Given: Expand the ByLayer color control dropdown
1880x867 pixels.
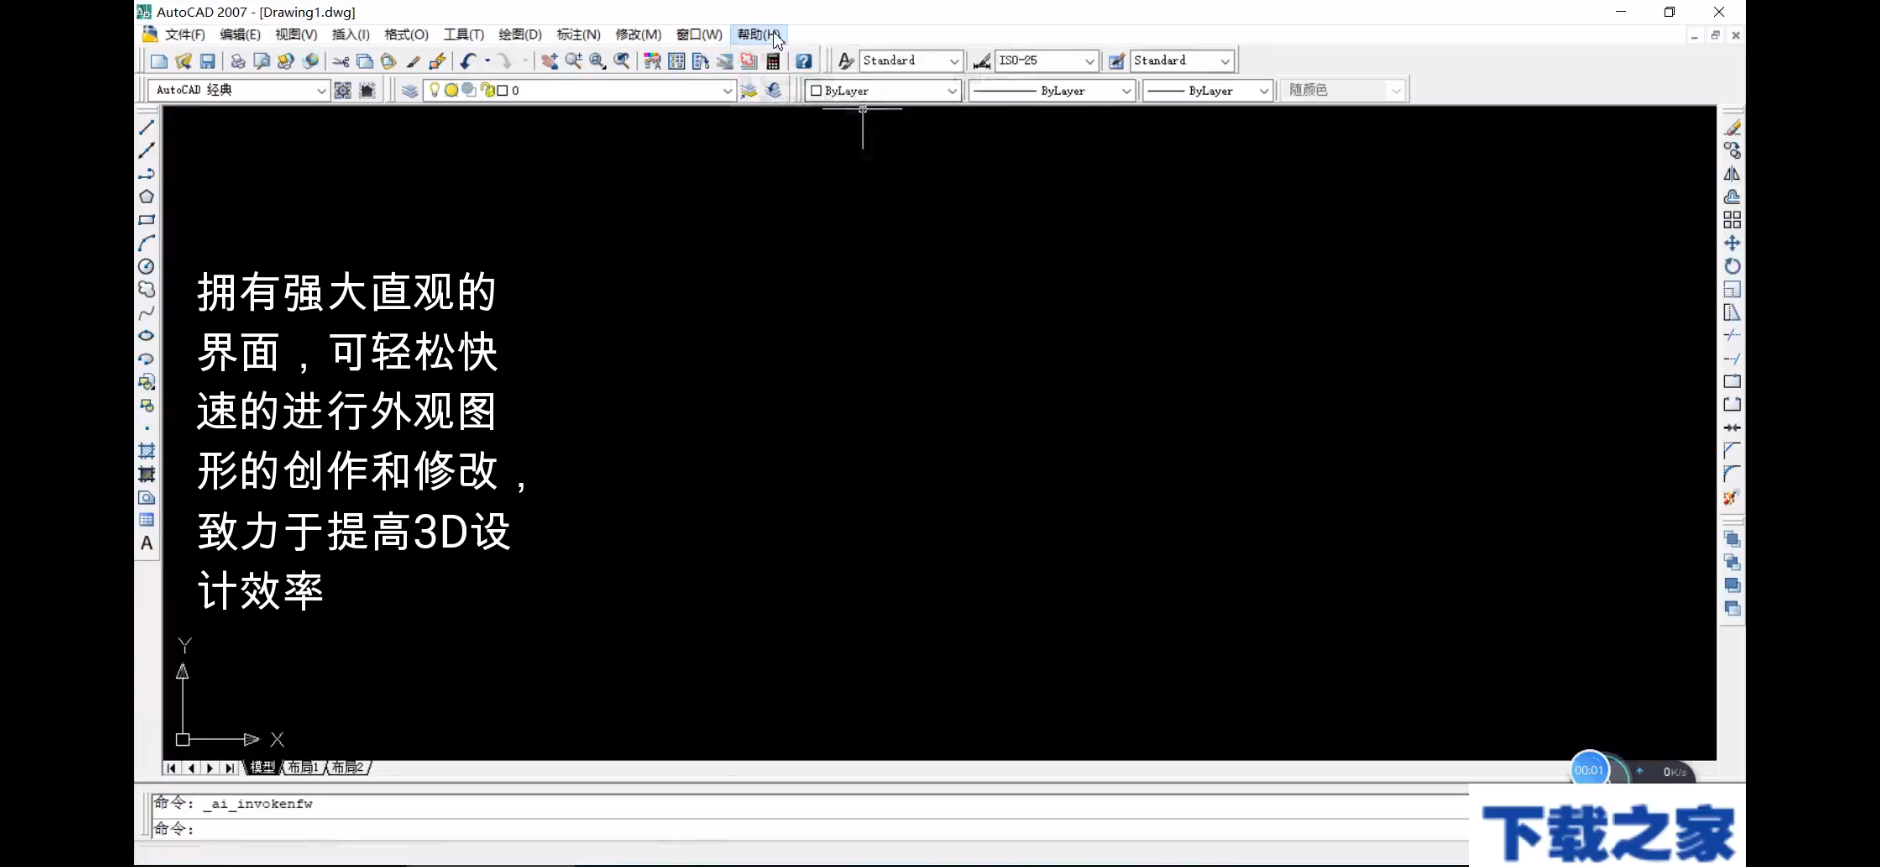Looking at the screenshot, I should point(952,90).
